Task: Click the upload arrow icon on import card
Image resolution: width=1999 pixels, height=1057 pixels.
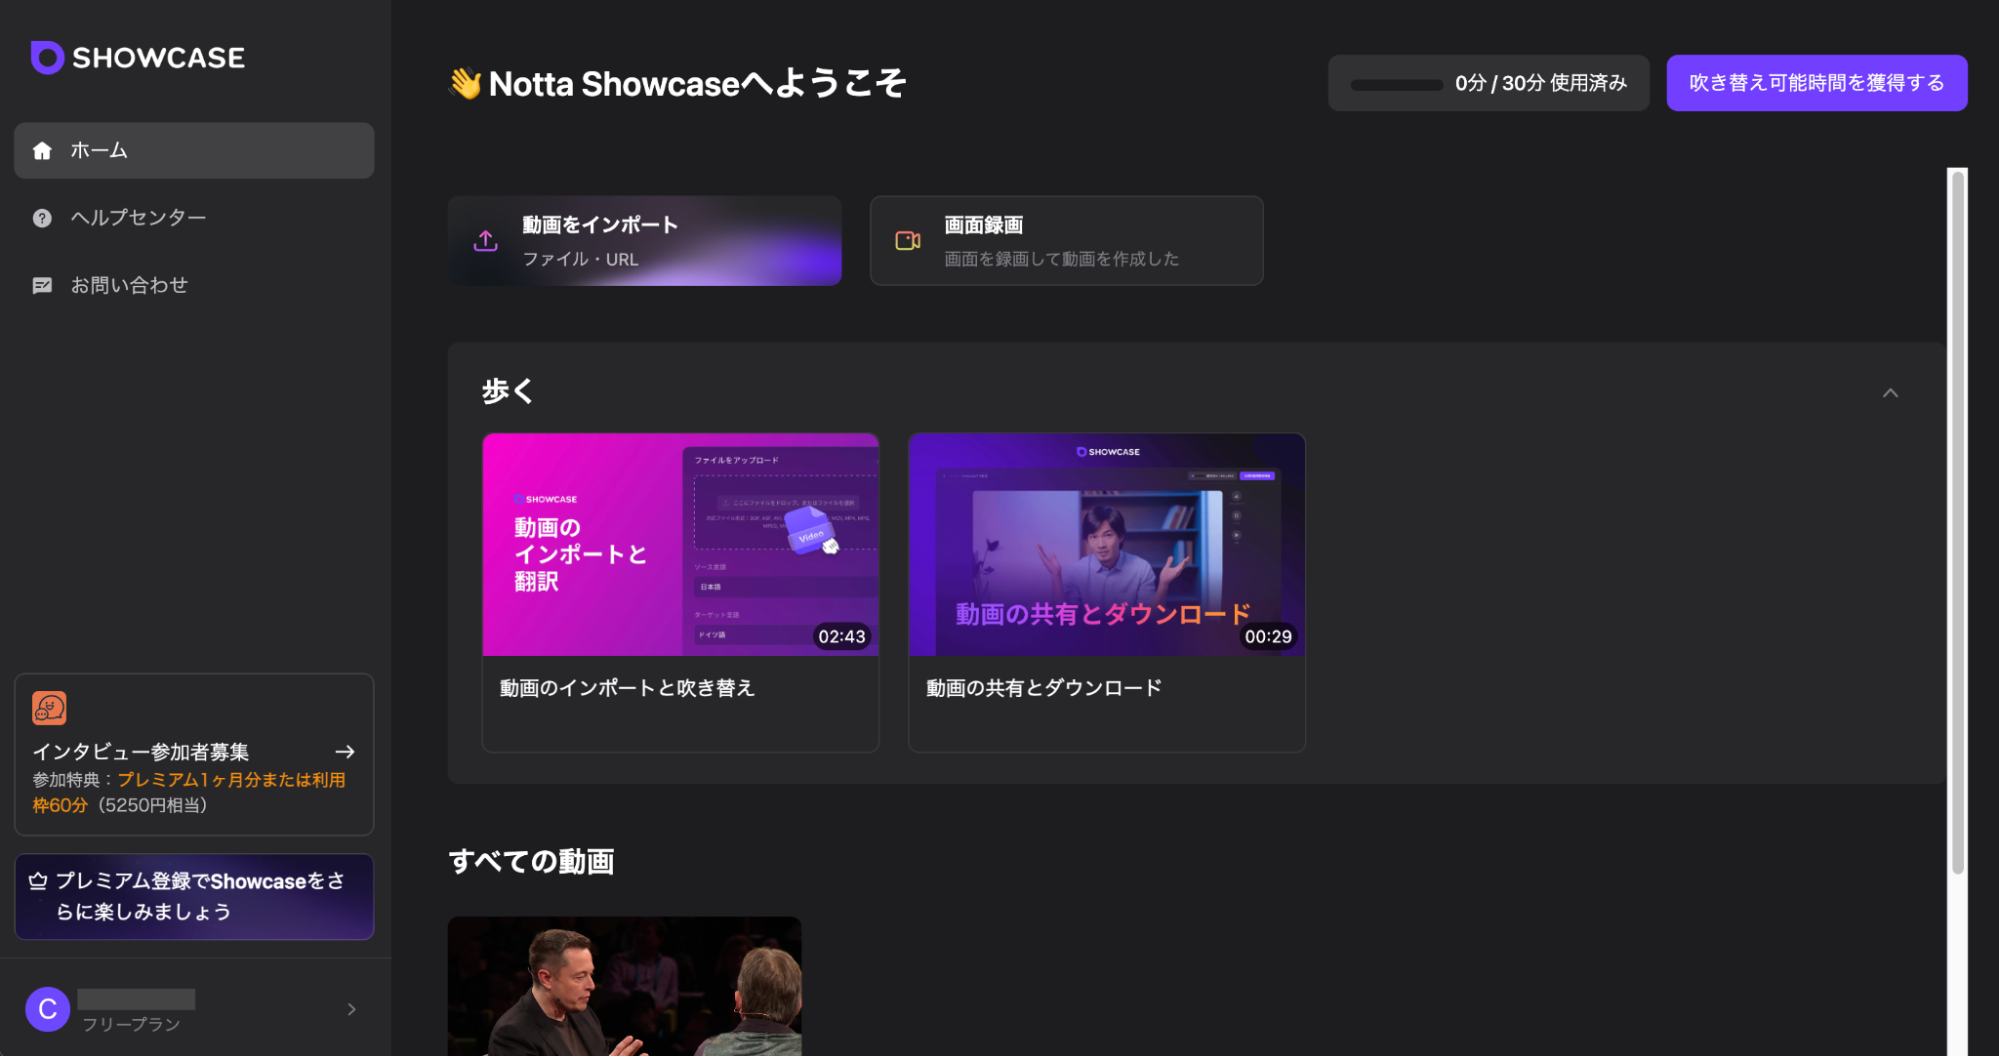Action: (486, 241)
